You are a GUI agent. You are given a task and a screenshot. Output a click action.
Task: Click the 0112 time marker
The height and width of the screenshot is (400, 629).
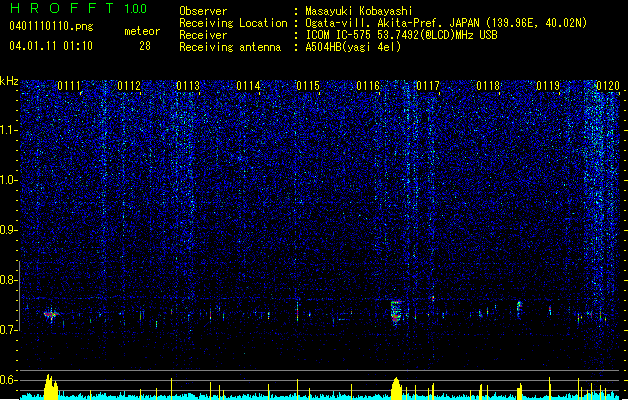(129, 86)
